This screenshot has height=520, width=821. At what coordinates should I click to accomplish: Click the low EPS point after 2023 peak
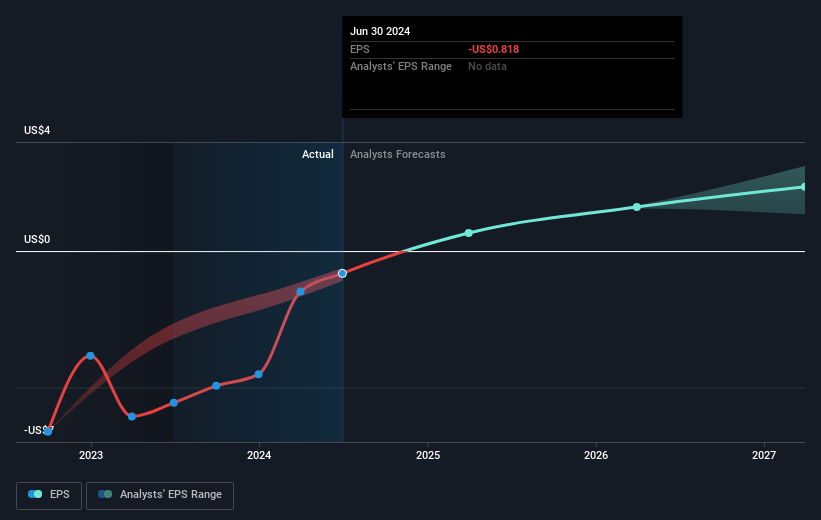click(x=132, y=416)
